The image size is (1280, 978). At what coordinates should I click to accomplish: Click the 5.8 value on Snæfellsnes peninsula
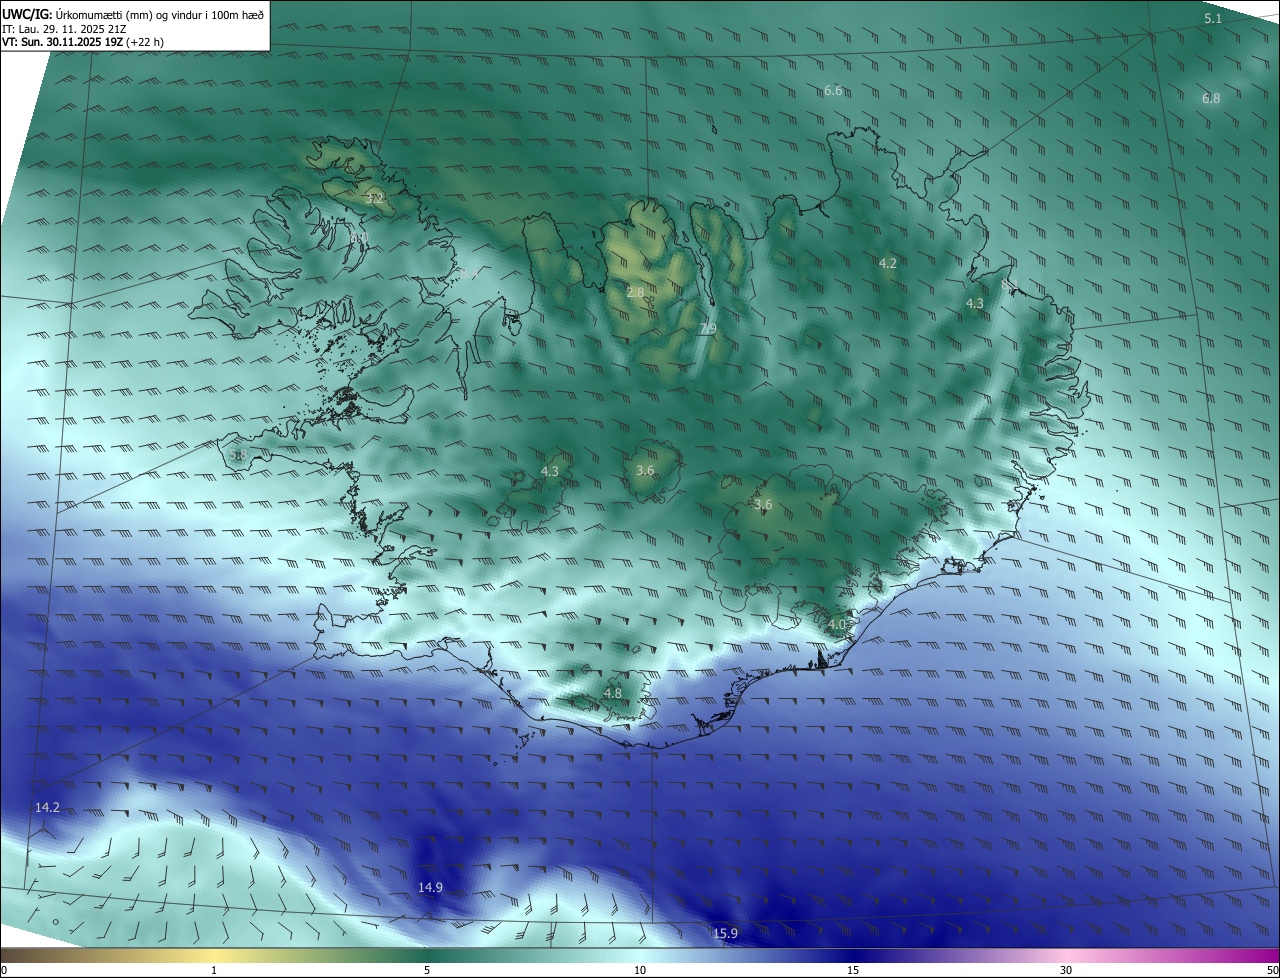click(237, 455)
